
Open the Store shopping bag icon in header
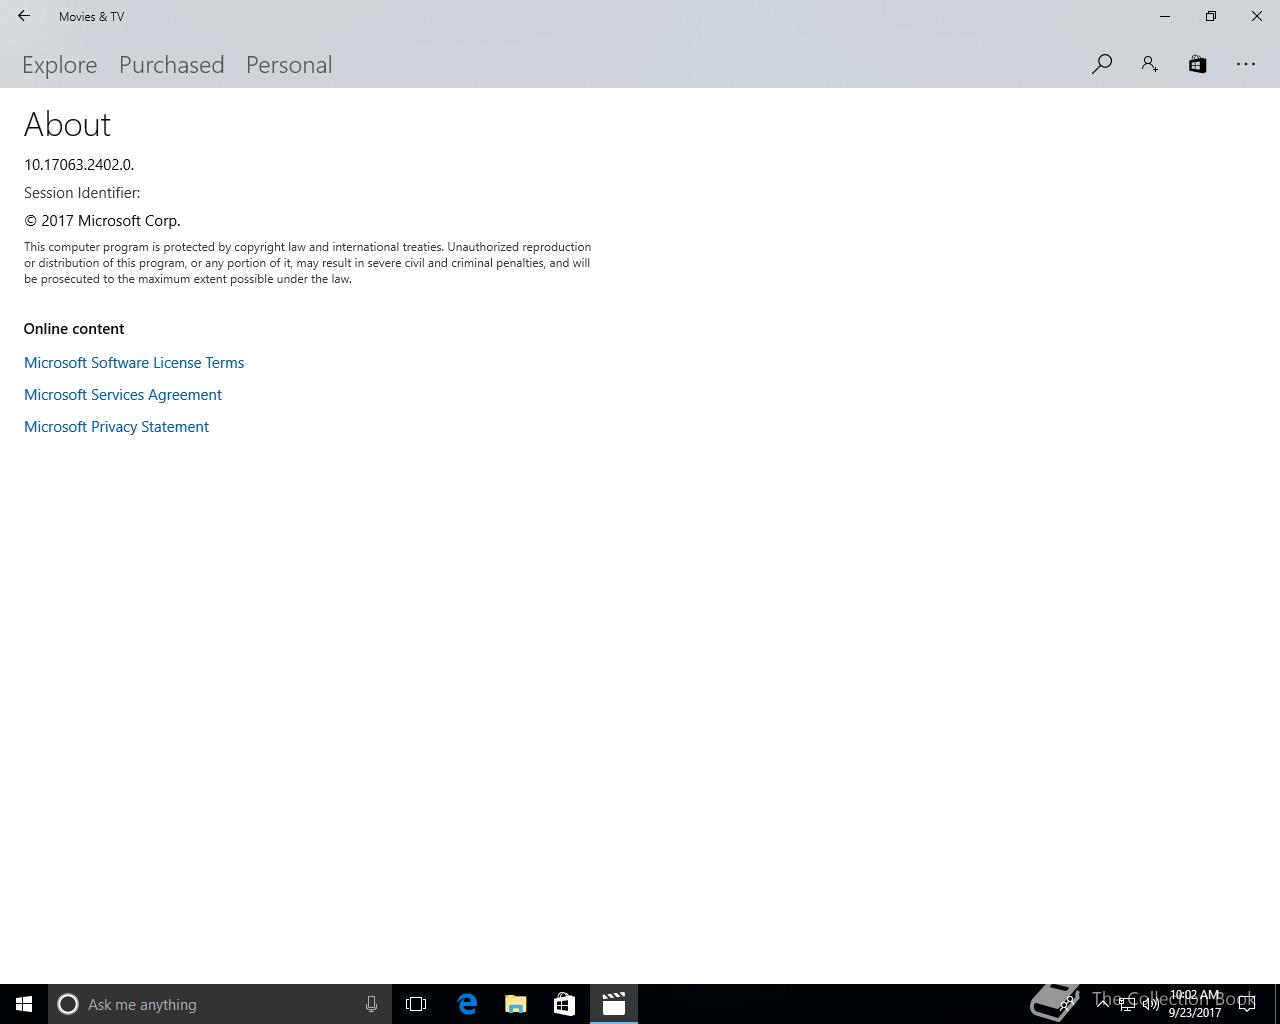(1197, 64)
